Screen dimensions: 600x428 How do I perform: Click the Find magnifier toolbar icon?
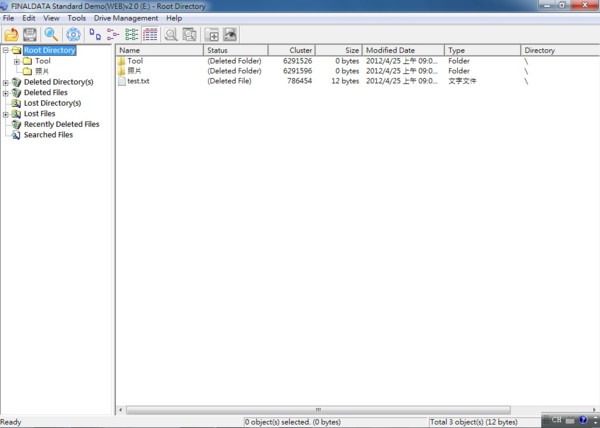[50, 35]
